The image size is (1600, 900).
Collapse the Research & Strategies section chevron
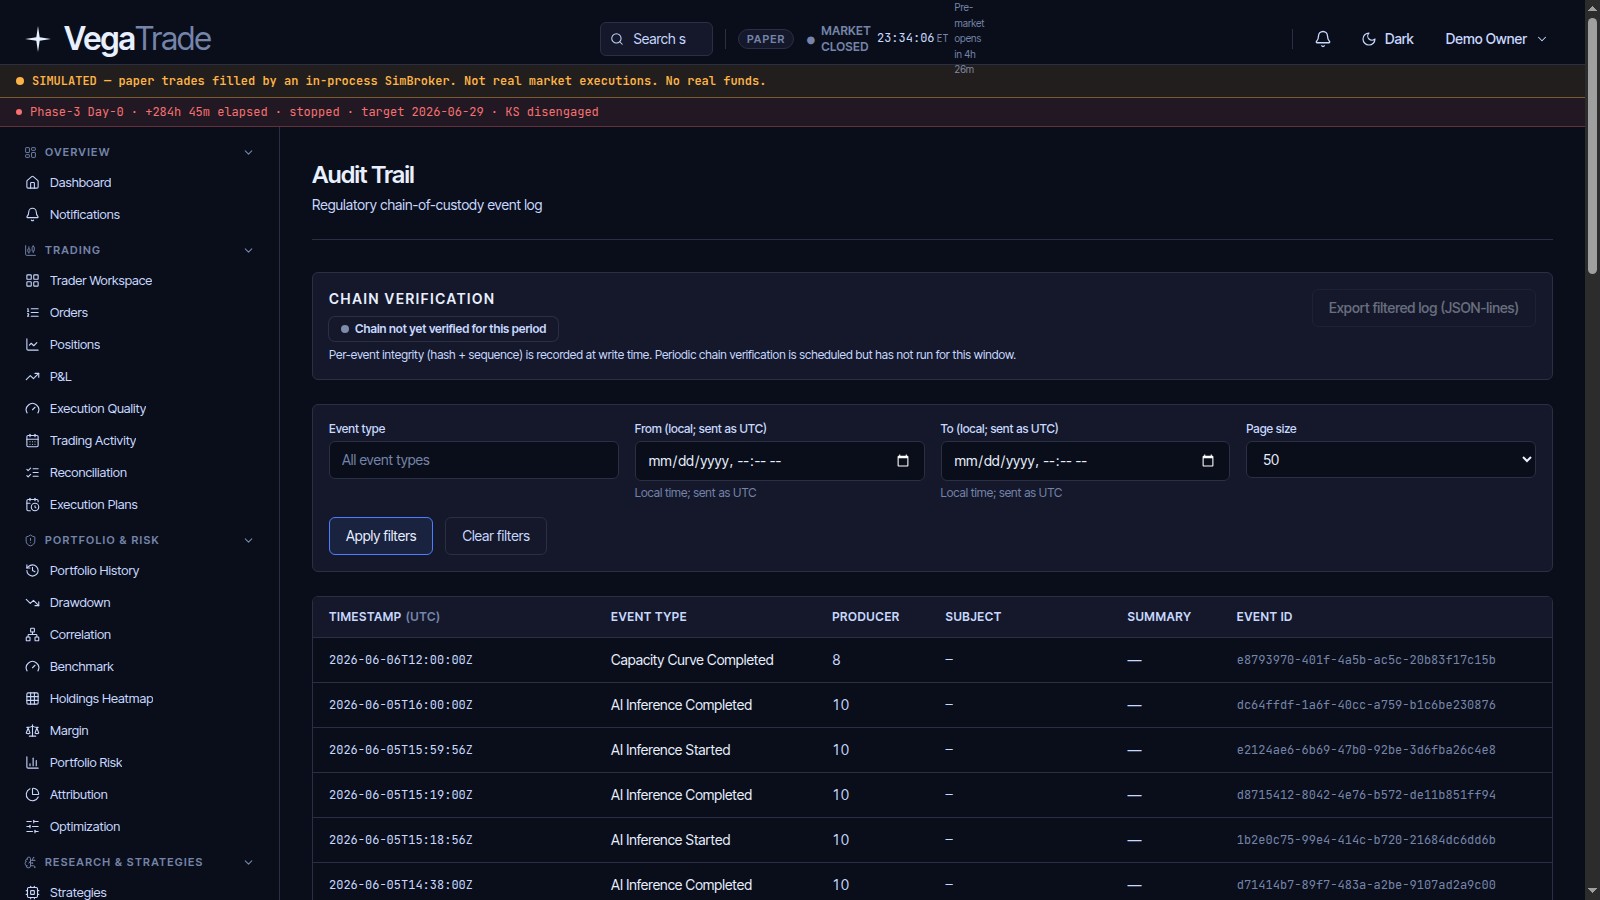[x=249, y=863]
